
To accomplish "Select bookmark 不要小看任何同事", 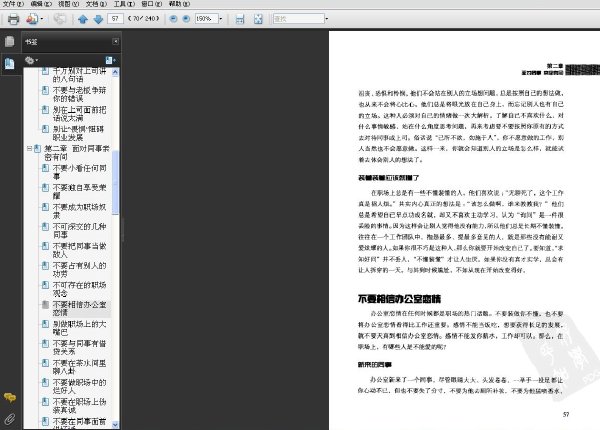I will (79, 172).
